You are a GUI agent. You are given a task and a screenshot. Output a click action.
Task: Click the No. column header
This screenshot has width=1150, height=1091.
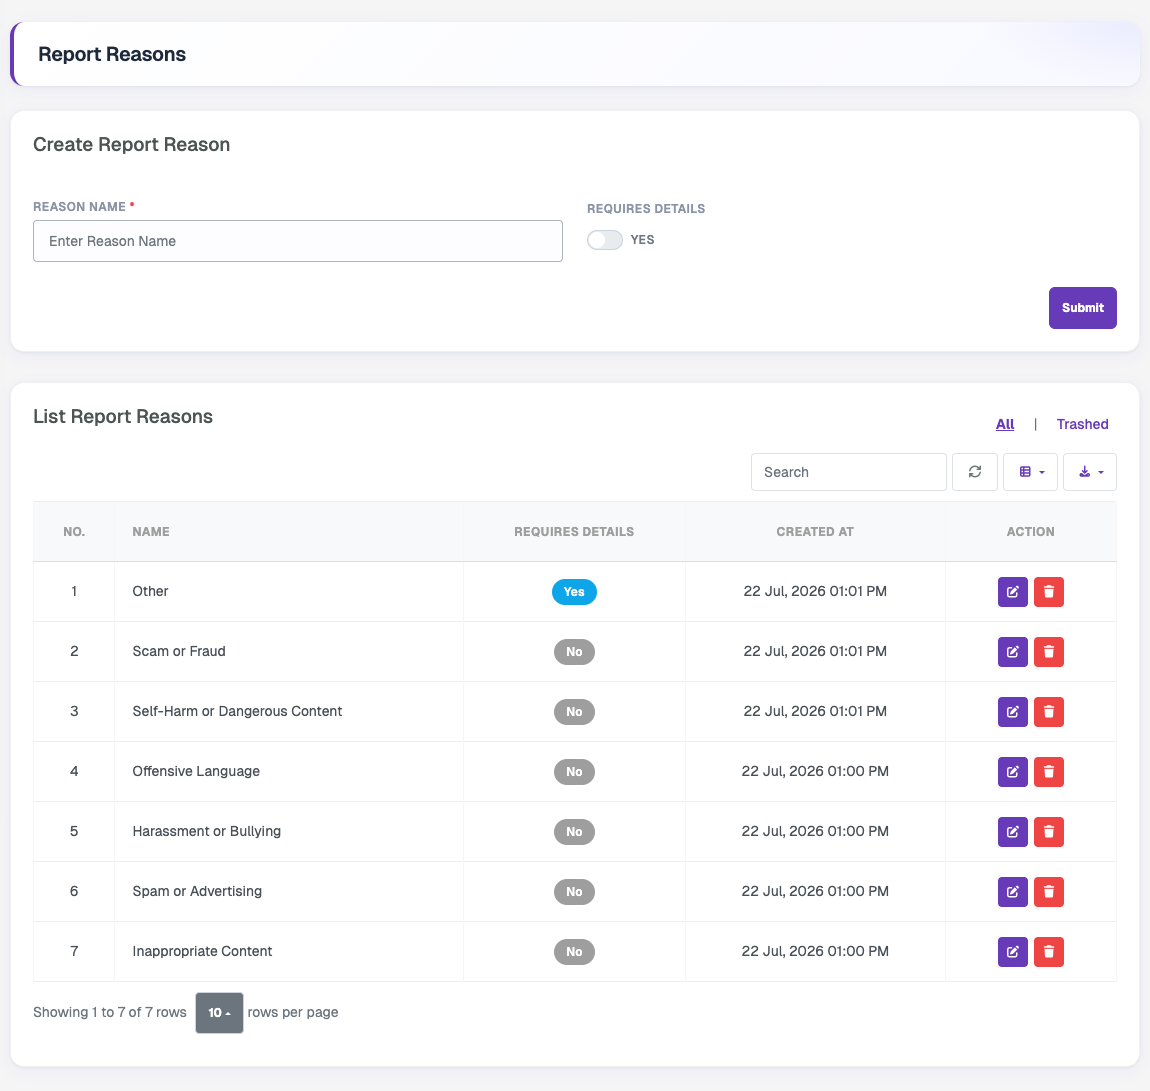pyautogui.click(x=74, y=532)
